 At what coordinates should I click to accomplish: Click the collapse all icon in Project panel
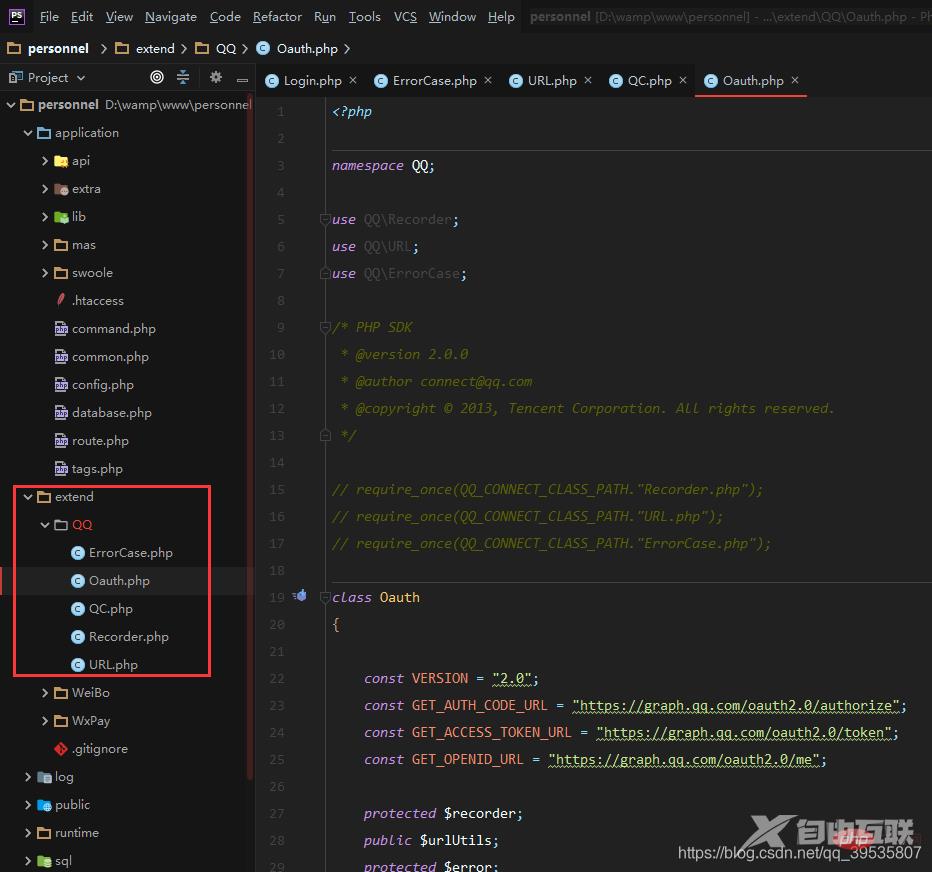click(183, 77)
